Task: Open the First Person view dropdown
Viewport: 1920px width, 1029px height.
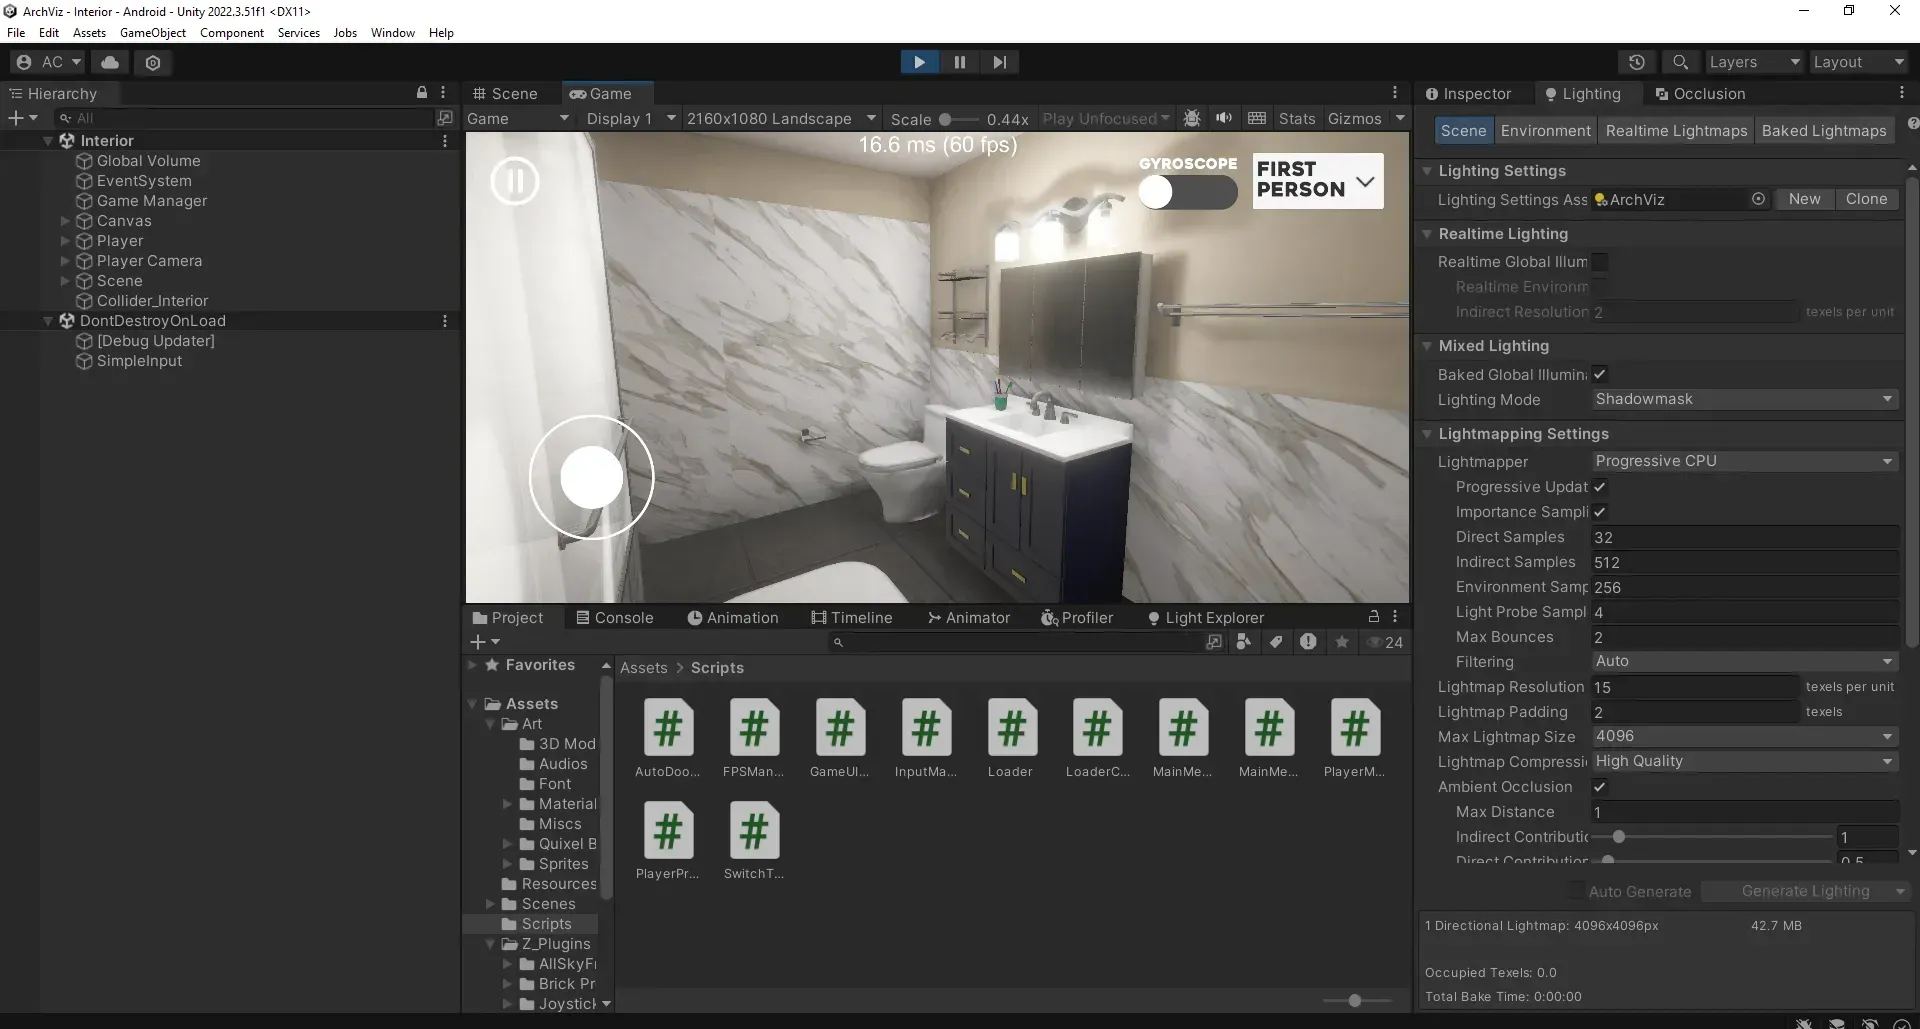Action: click(1318, 181)
